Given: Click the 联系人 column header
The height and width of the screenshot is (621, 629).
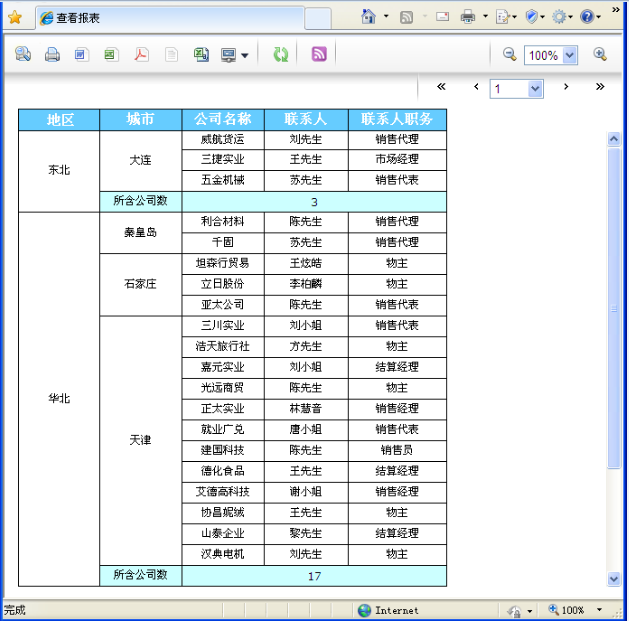Looking at the screenshot, I should click(306, 120).
